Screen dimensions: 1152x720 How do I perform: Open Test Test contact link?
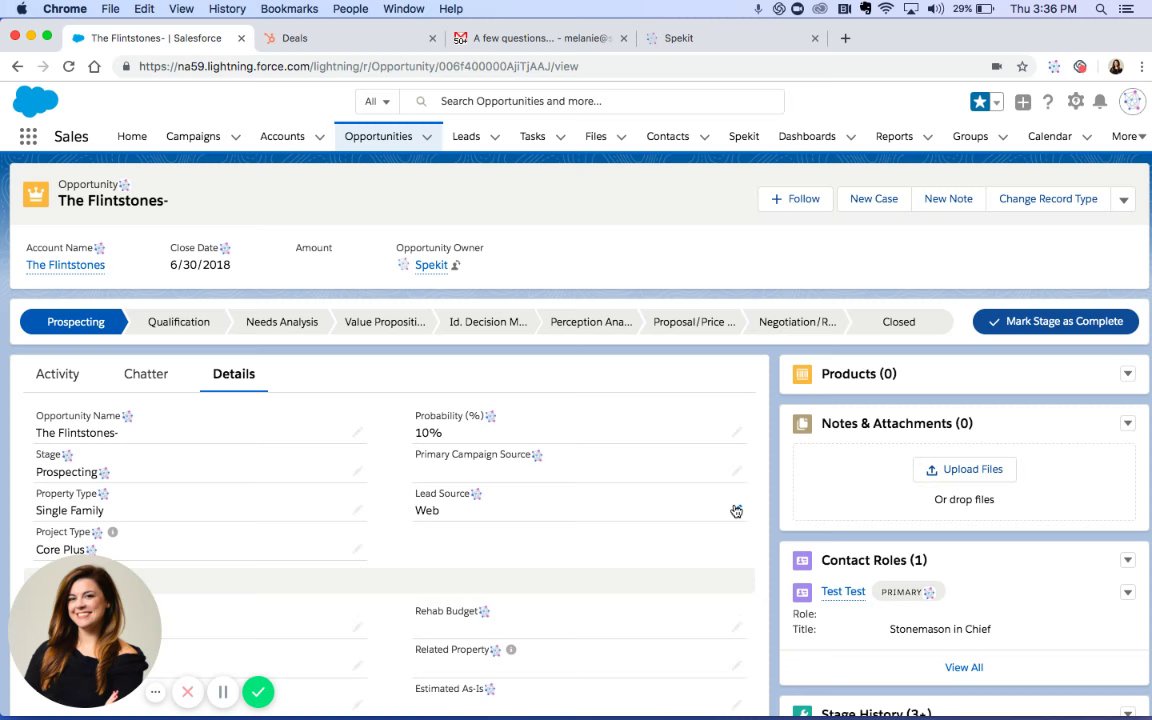click(x=843, y=591)
